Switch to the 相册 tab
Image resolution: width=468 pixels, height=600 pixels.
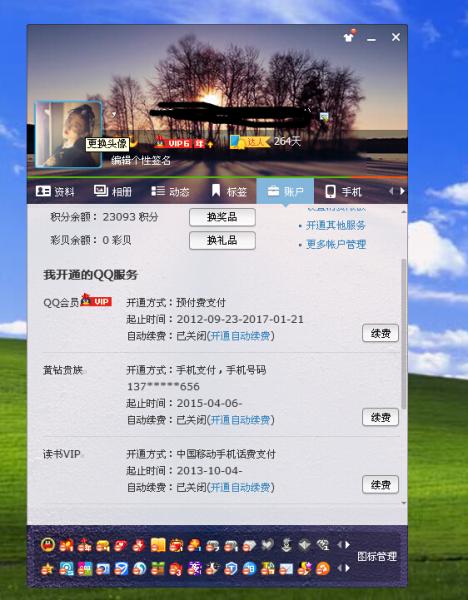click(x=113, y=191)
